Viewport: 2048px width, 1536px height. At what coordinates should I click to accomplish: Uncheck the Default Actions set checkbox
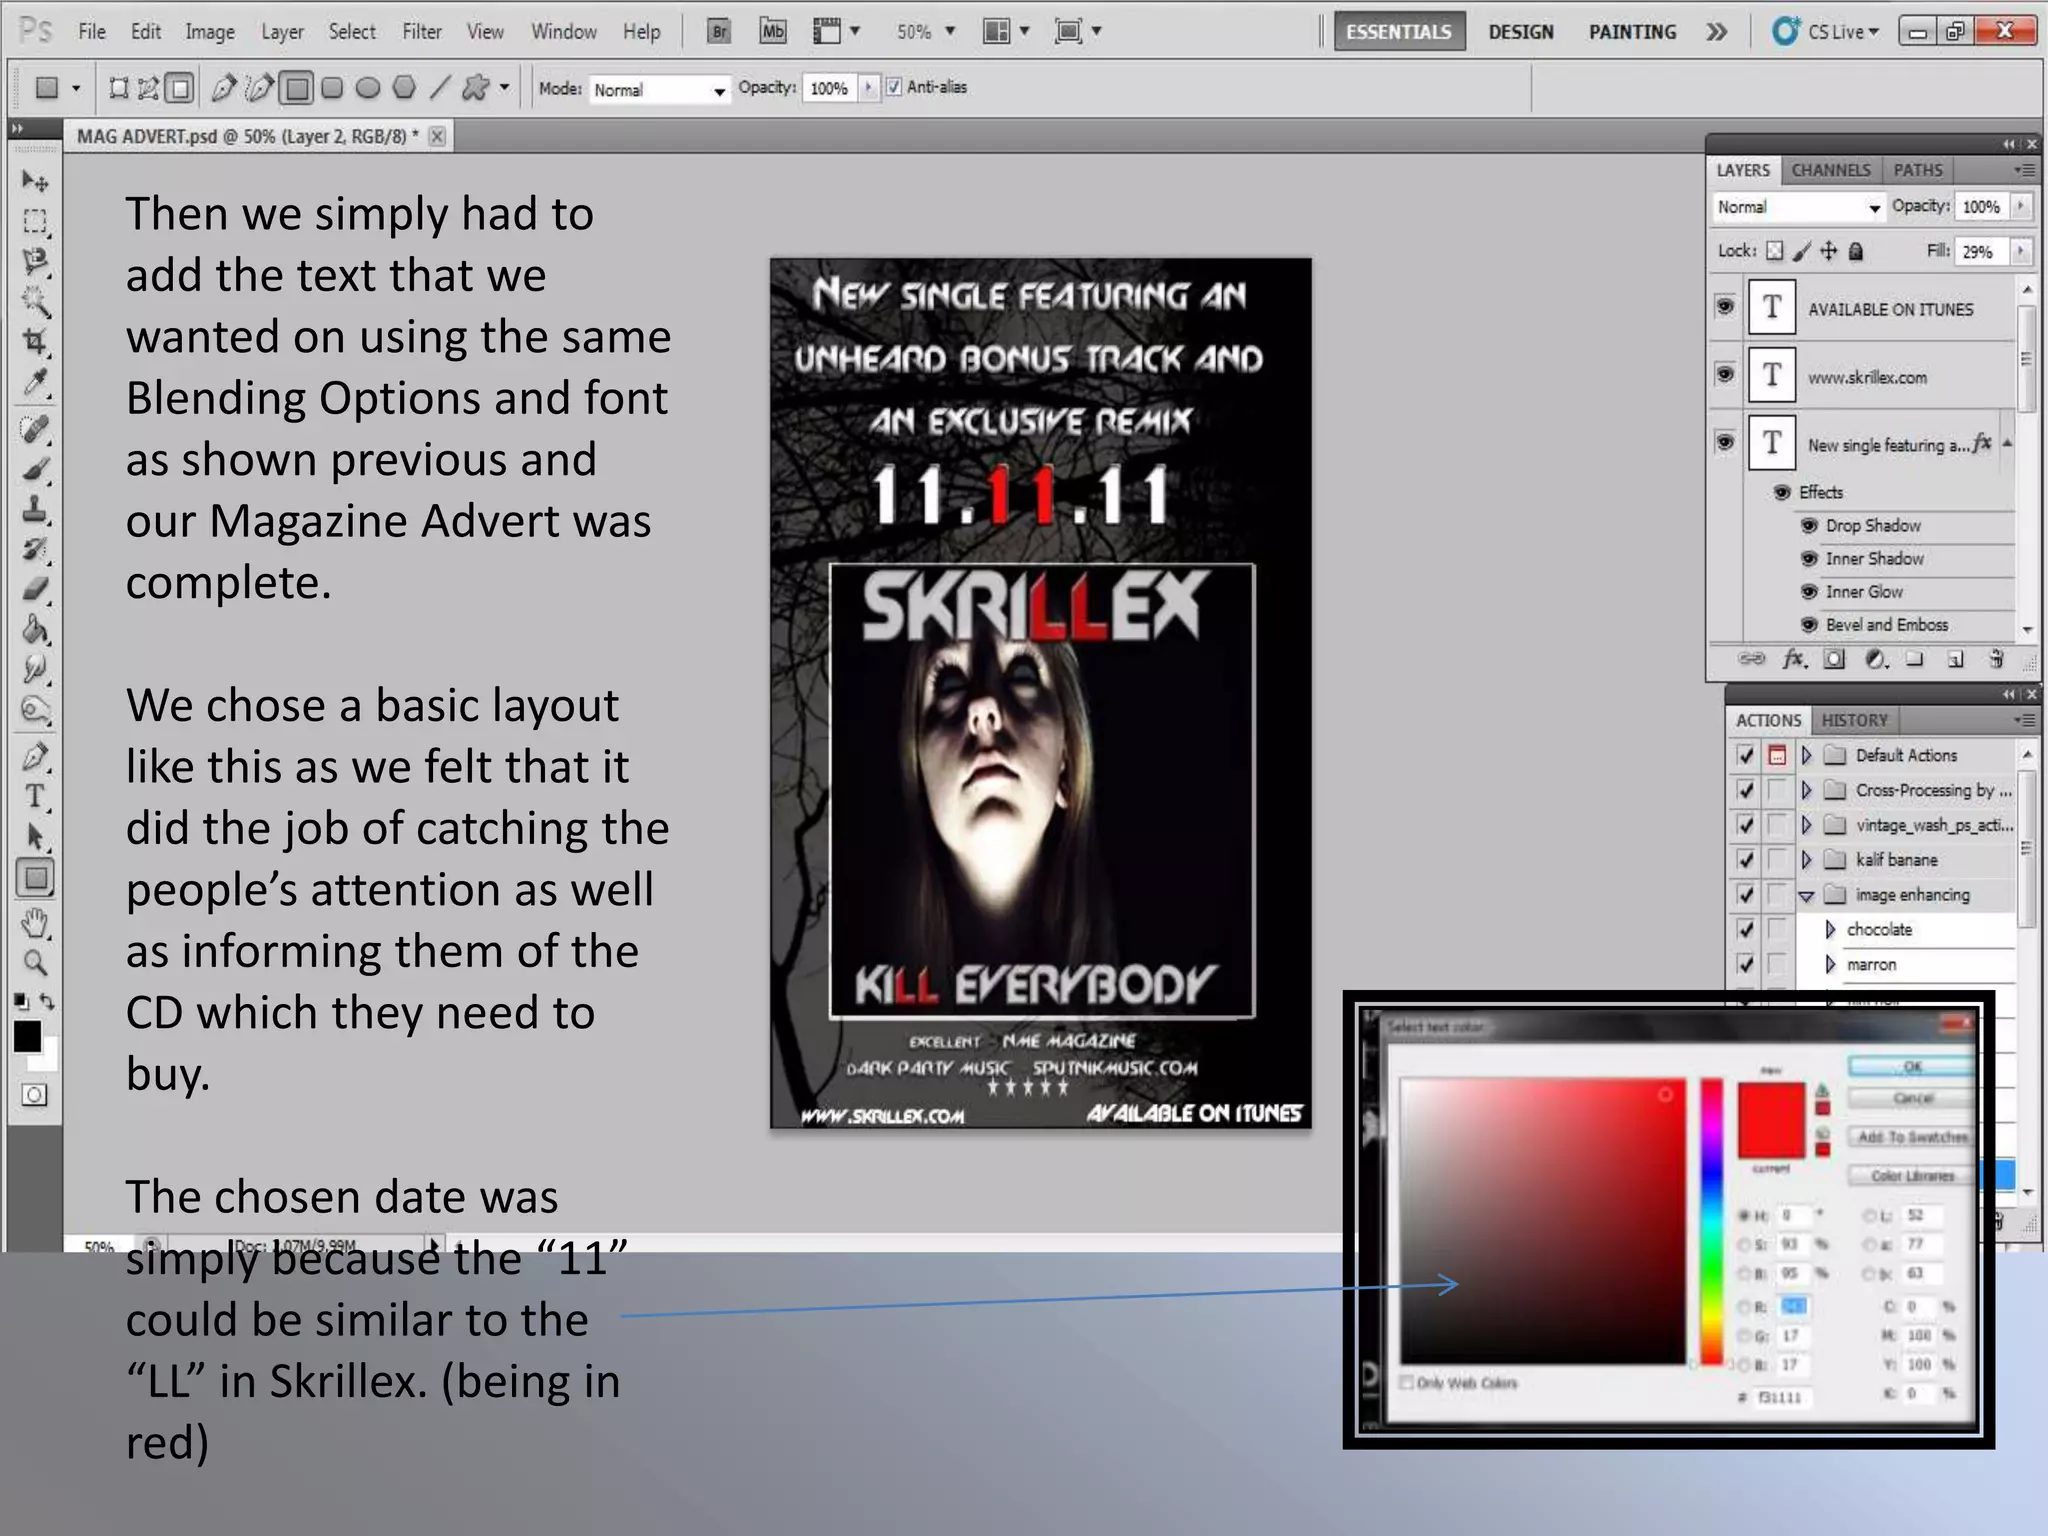1746,755
